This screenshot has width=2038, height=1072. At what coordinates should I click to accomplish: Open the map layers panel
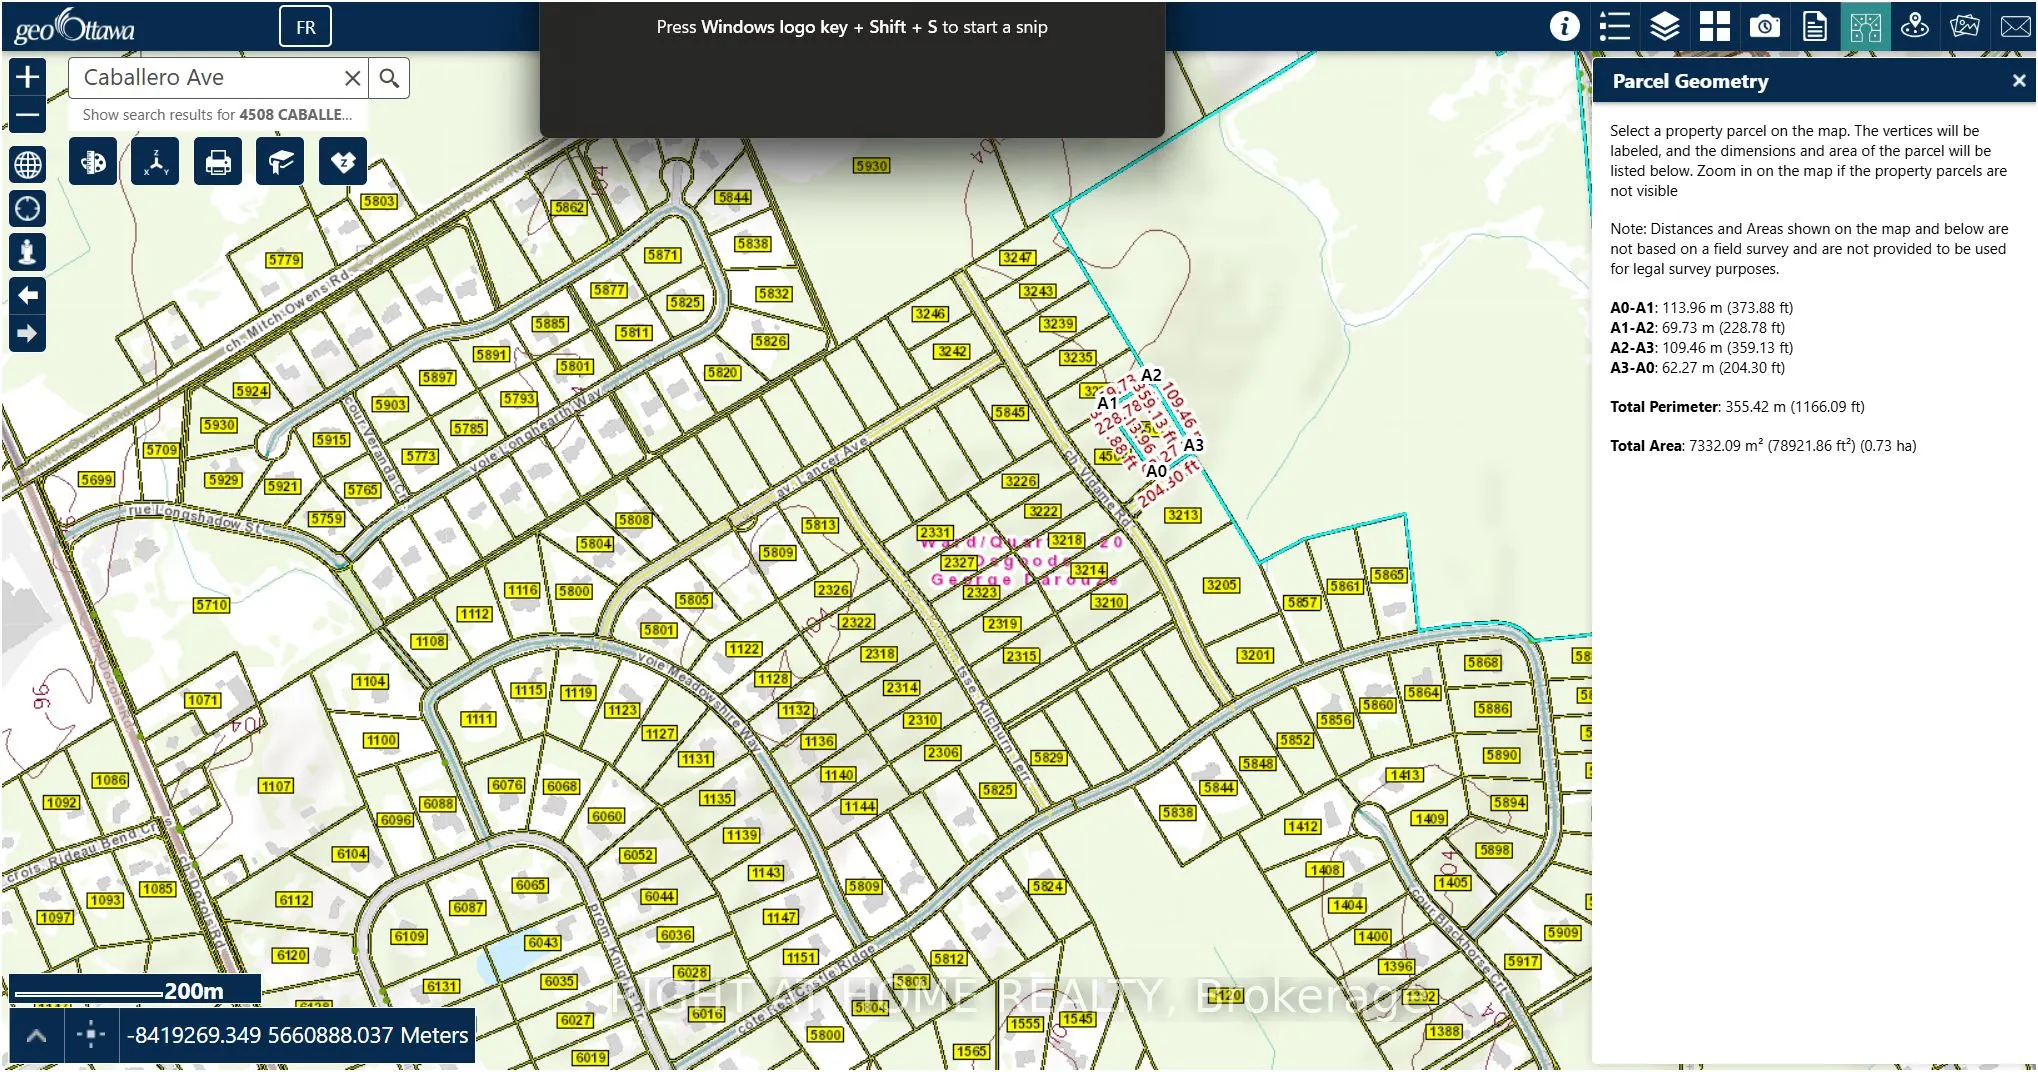[1665, 26]
